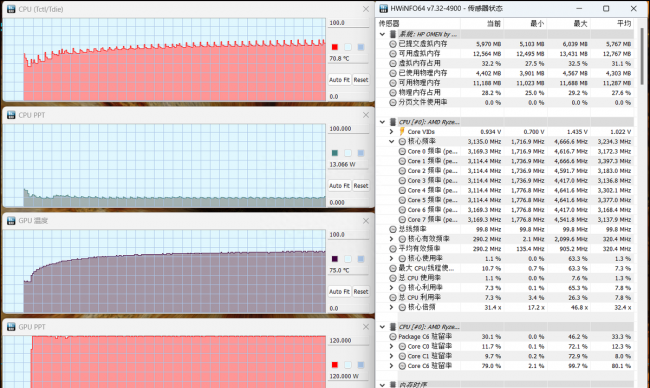Click the 120.000 maximum field in GPU PPT graph
The width and height of the screenshot is (650, 388).
coord(348,341)
